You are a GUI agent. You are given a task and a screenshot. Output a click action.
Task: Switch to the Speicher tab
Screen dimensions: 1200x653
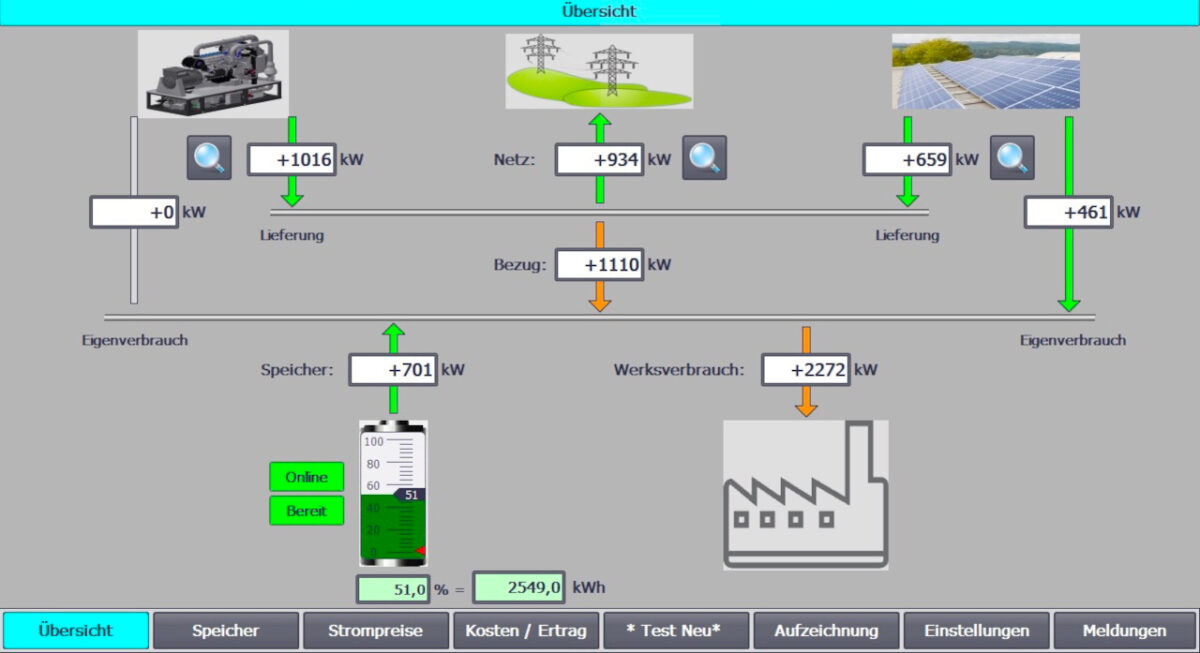pos(225,631)
